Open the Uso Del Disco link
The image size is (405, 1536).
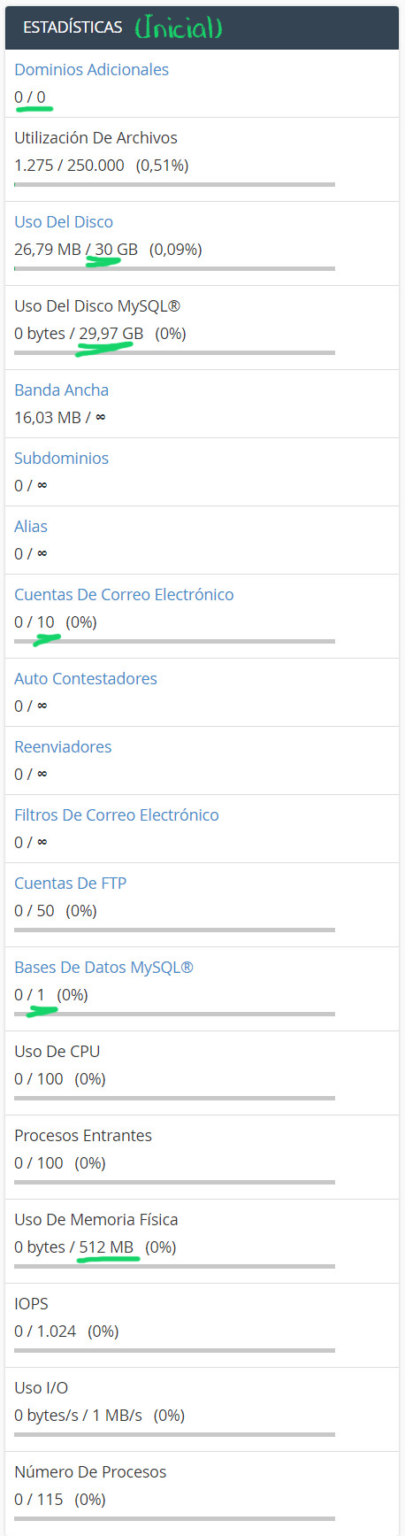pyautogui.click(x=63, y=222)
